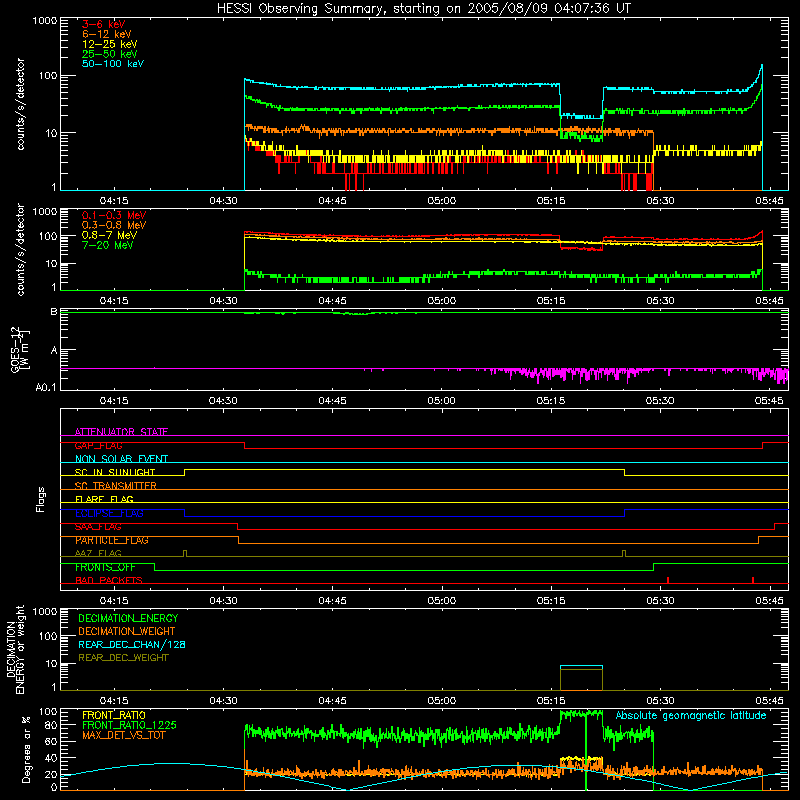This screenshot has height=800, width=800.
Task: Click the first bad packets red spike
Action: click(668, 580)
